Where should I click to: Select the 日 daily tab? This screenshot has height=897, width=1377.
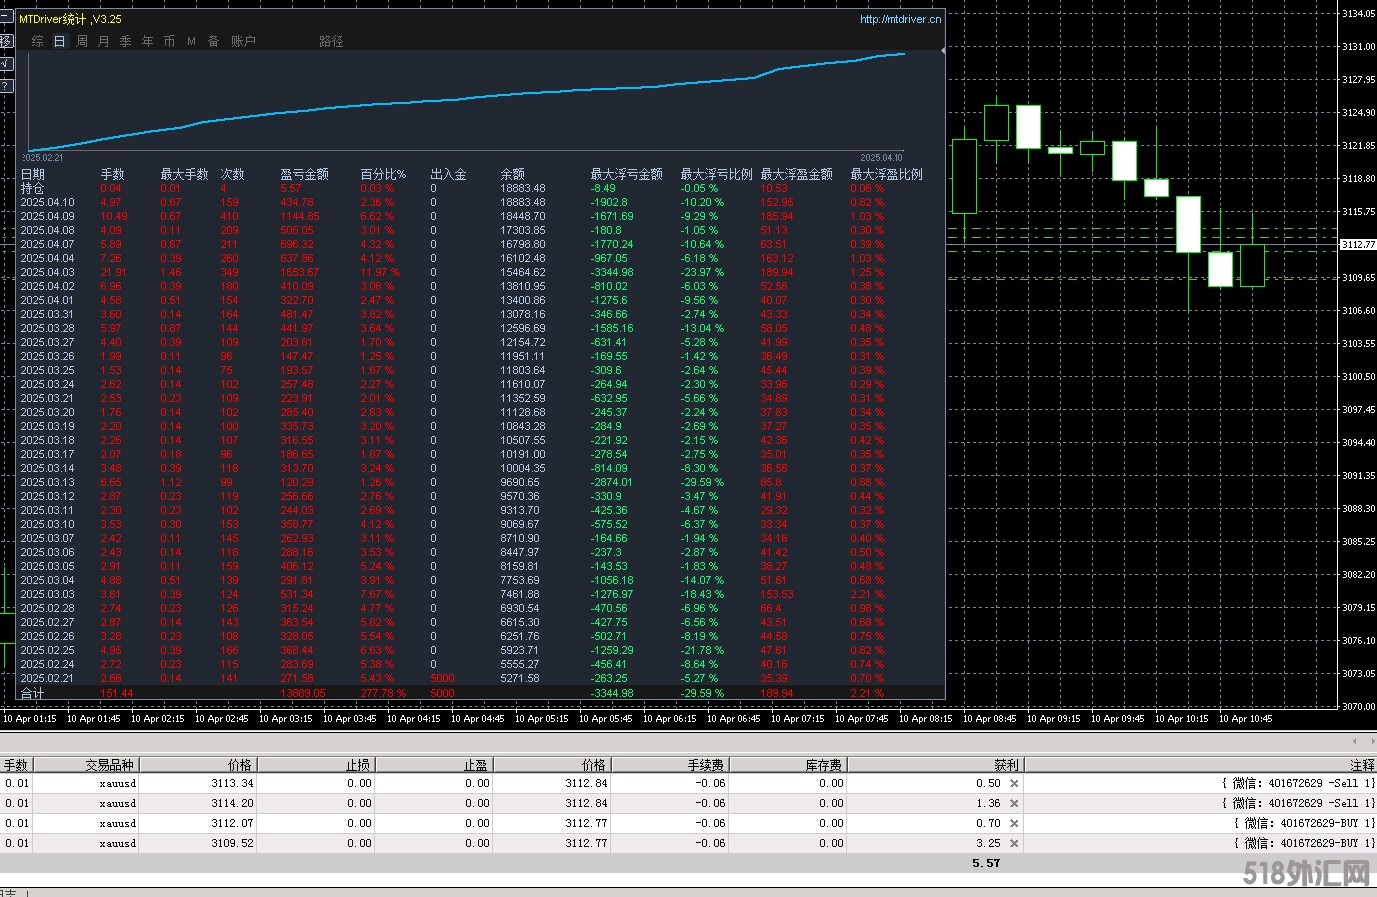tap(59, 41)
